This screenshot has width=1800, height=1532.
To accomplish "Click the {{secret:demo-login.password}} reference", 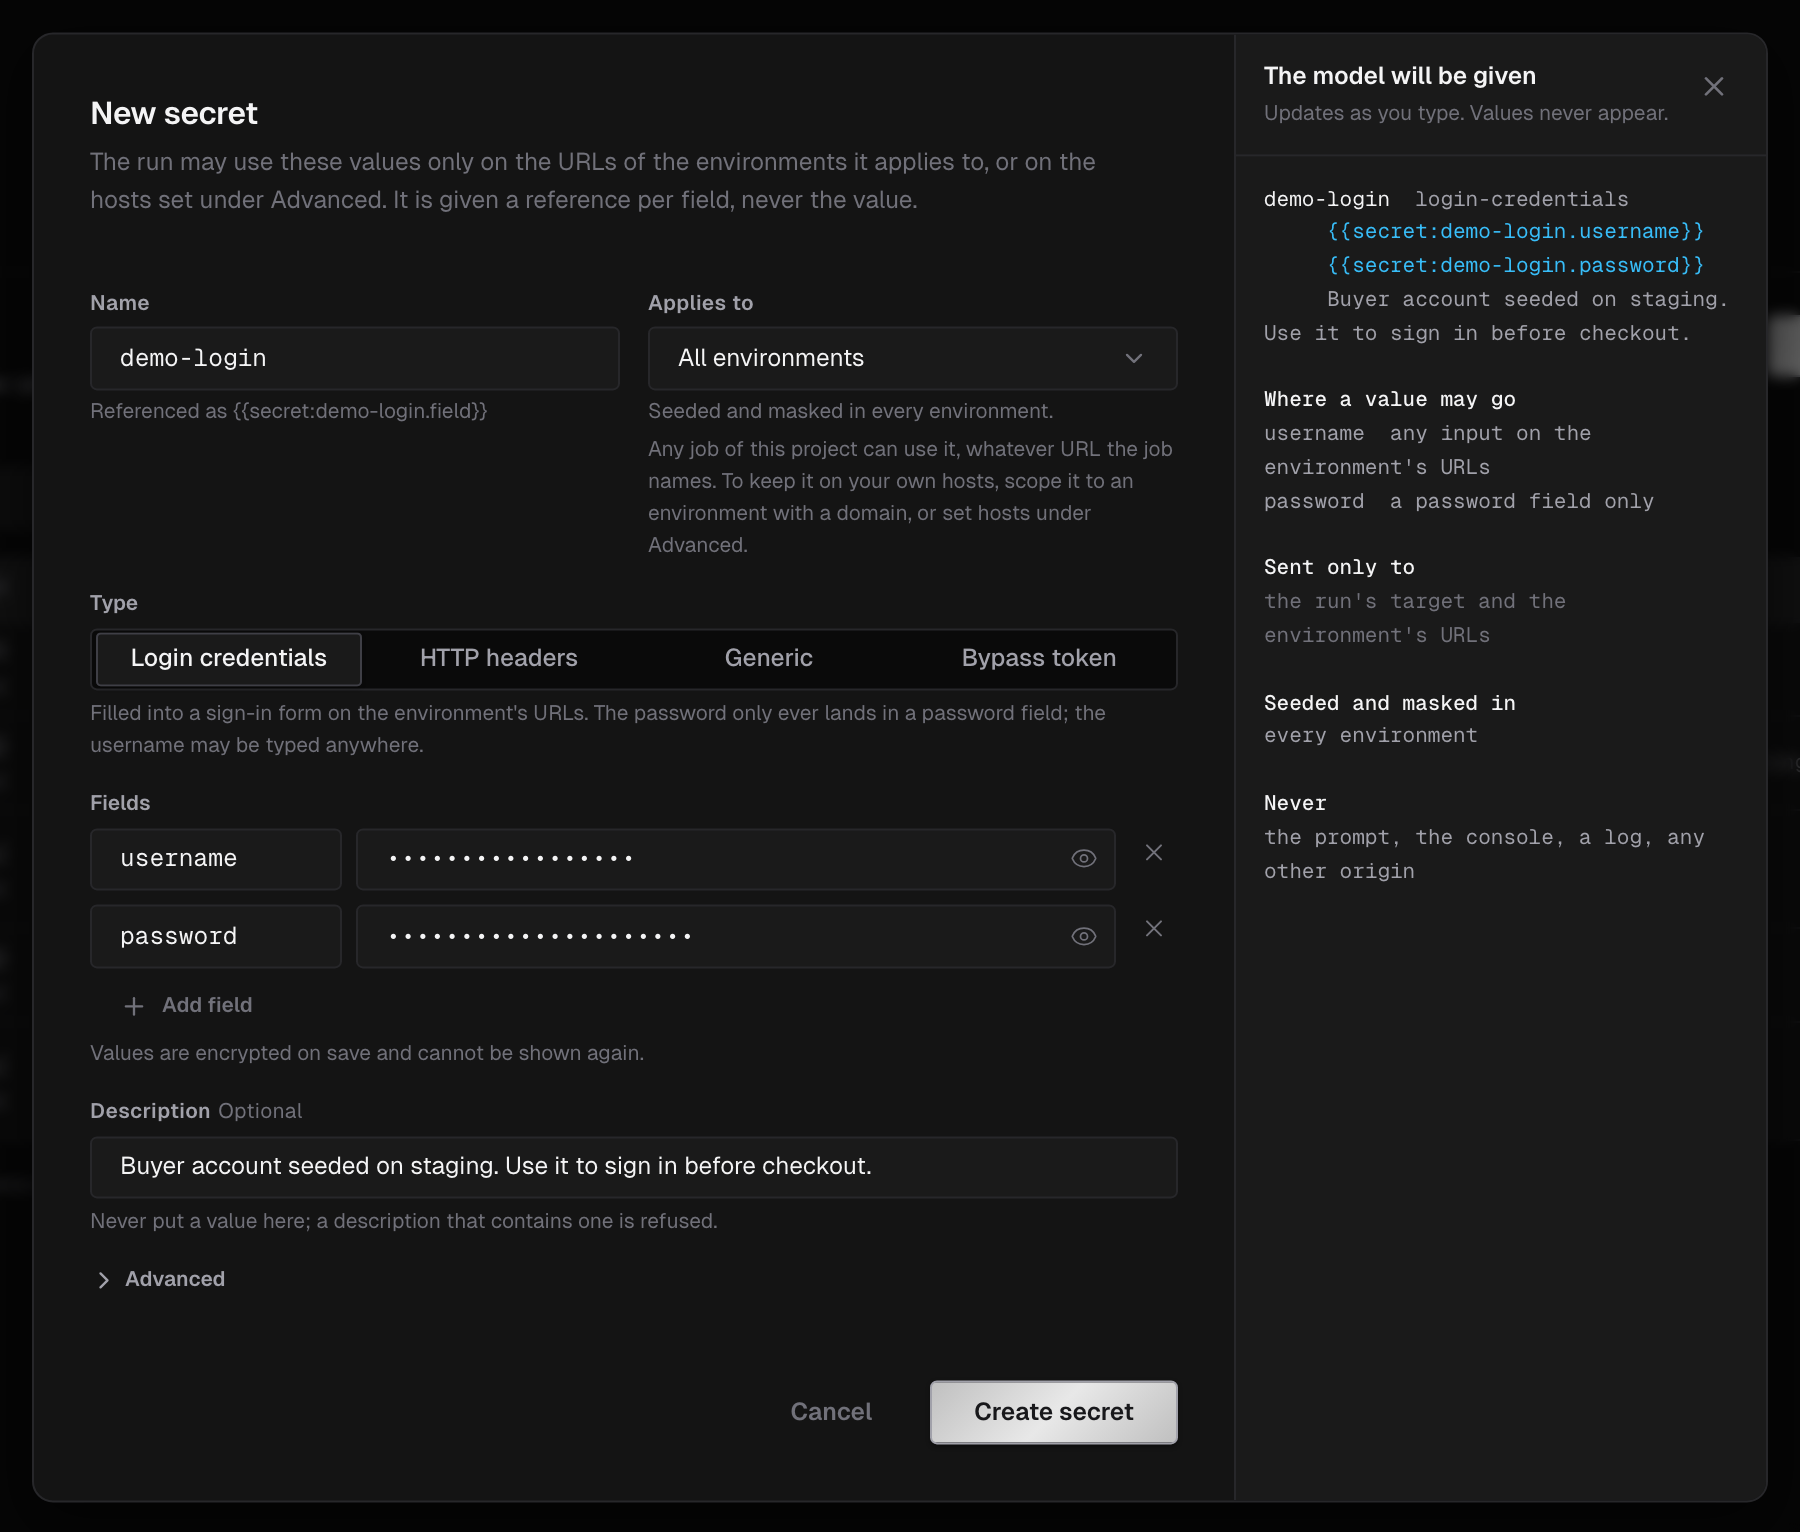I will point(1515,266).
